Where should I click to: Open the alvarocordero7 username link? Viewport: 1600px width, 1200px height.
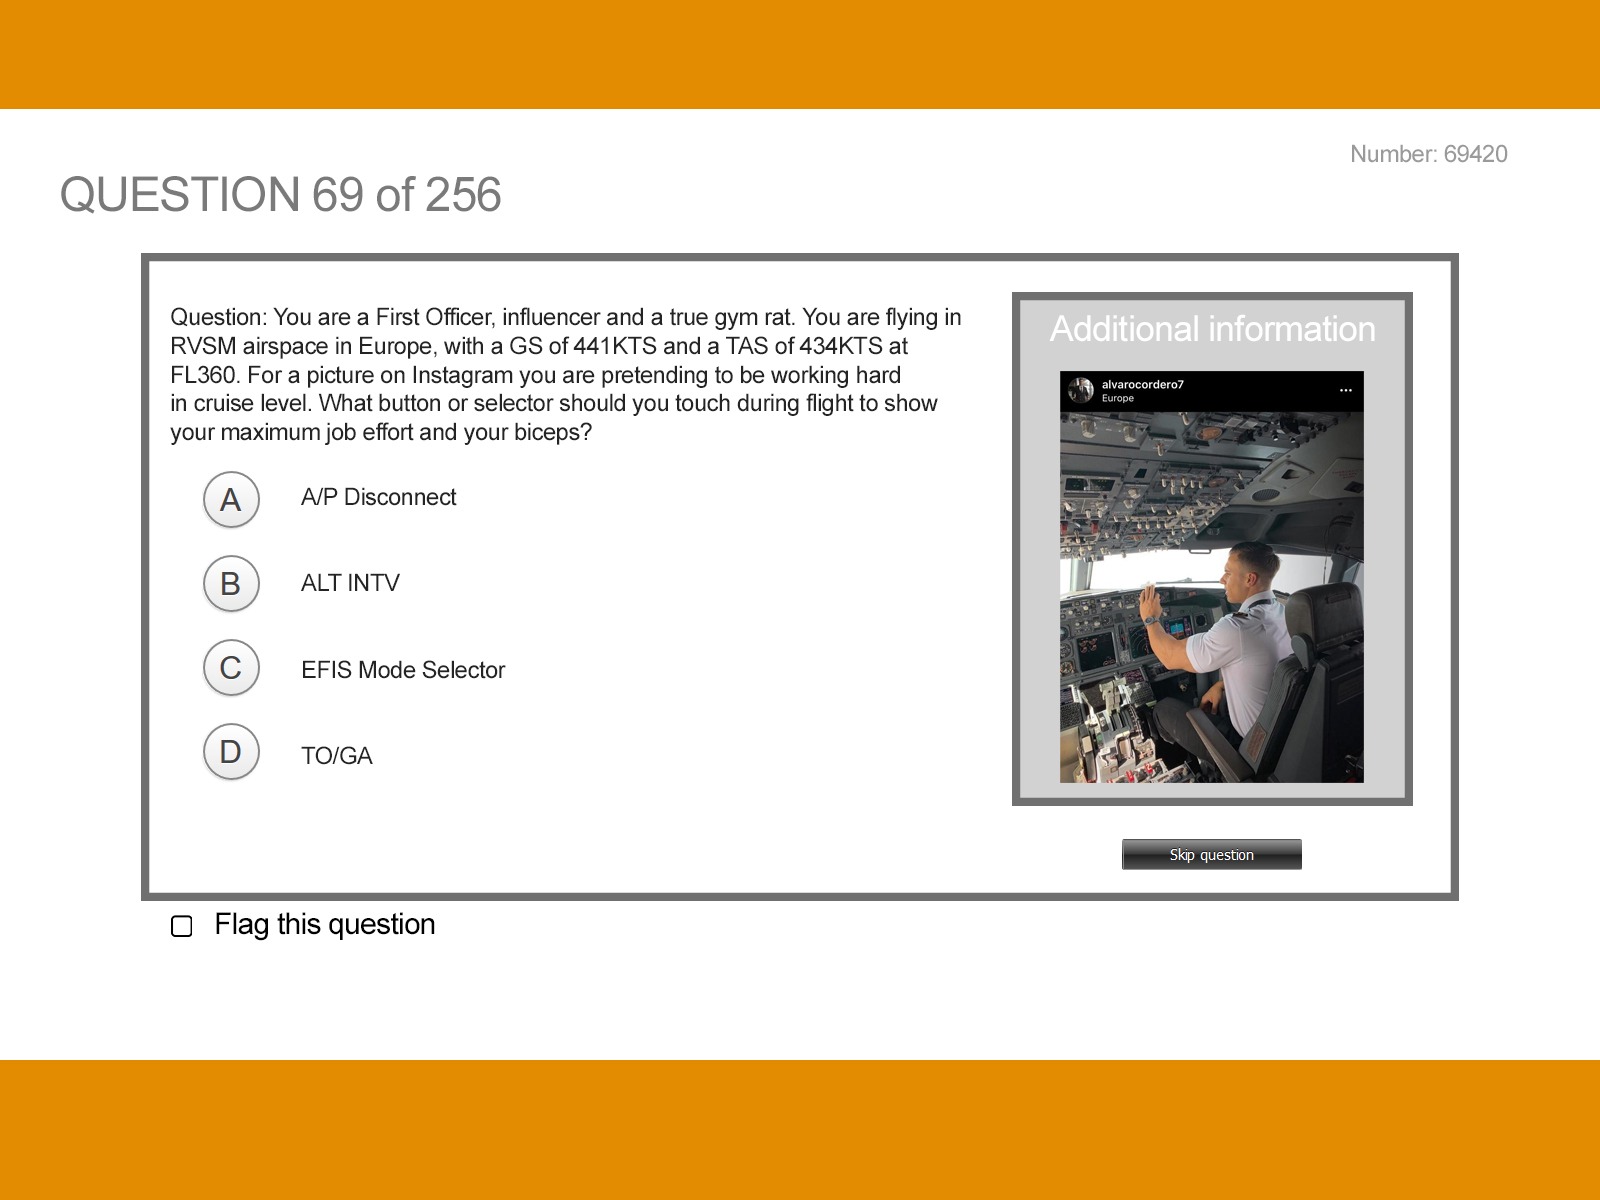(1142, 384)
